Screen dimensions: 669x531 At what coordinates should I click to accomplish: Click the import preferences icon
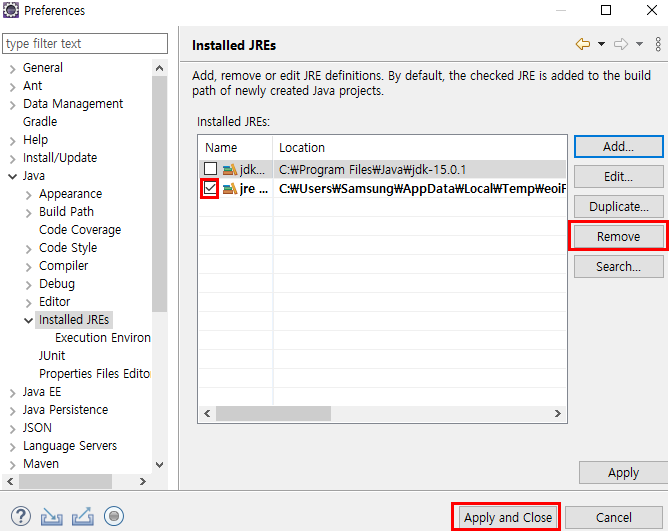tap(52, 516)
